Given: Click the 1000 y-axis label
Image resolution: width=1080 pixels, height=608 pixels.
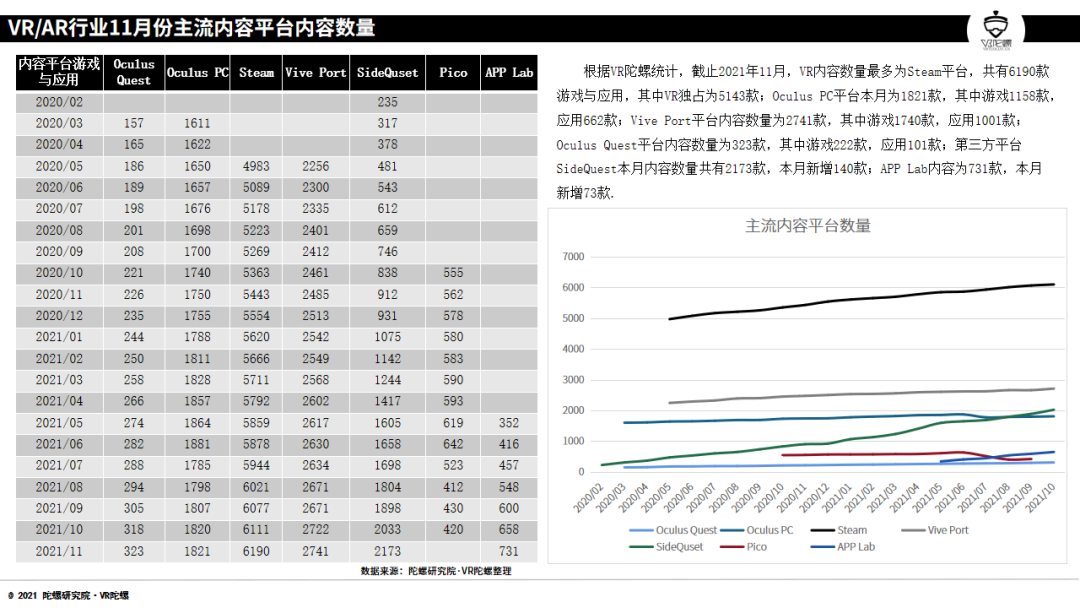Looking at the screenshot, I should (x=573, y=441).
